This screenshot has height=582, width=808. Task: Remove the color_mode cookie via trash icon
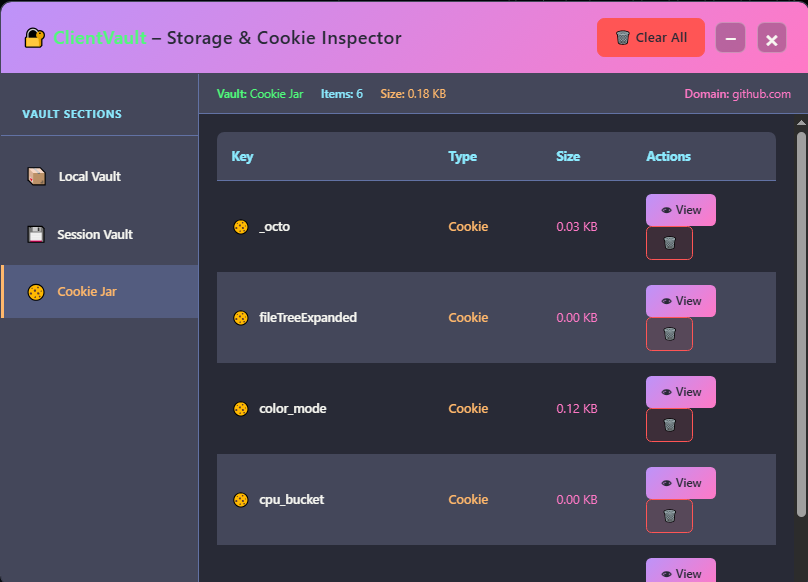coord(669,425)
